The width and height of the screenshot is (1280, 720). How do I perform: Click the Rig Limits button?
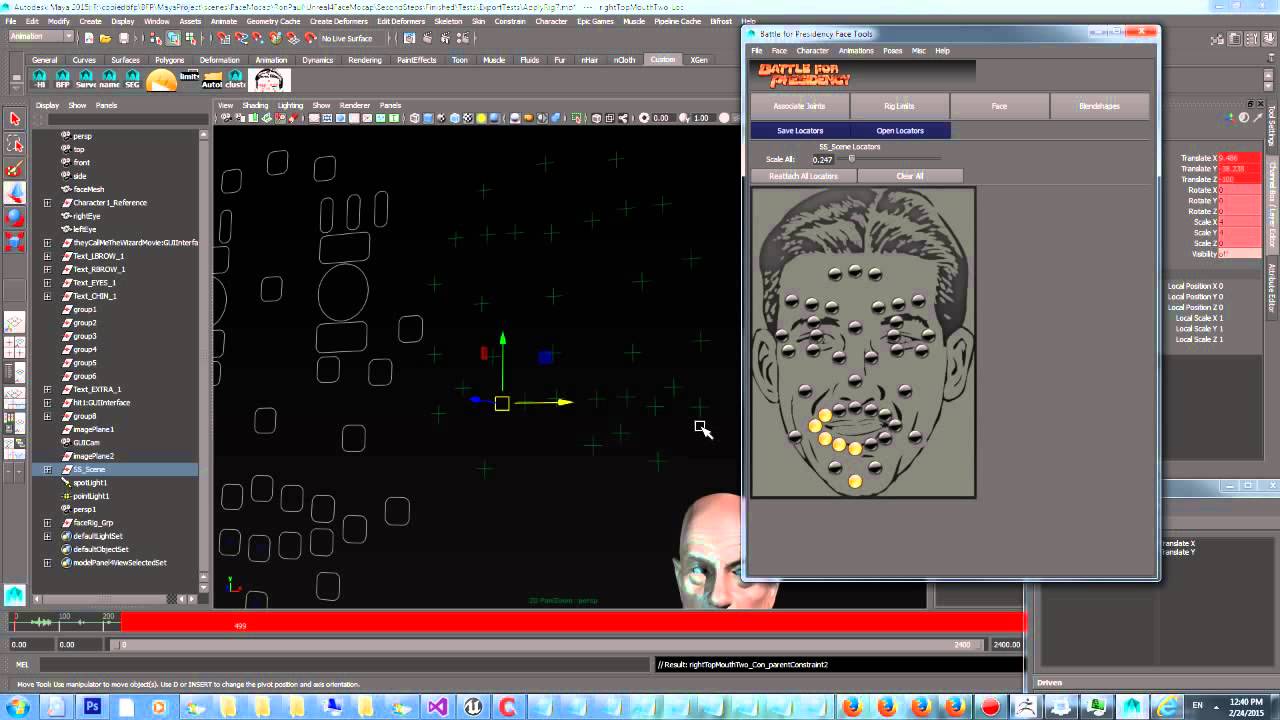[899, 106]
